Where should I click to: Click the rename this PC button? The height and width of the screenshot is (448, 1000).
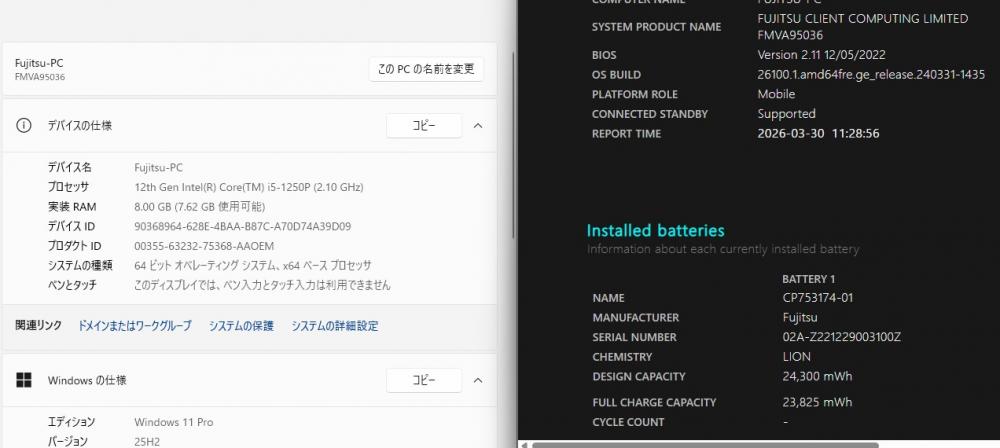click(426, 69)
